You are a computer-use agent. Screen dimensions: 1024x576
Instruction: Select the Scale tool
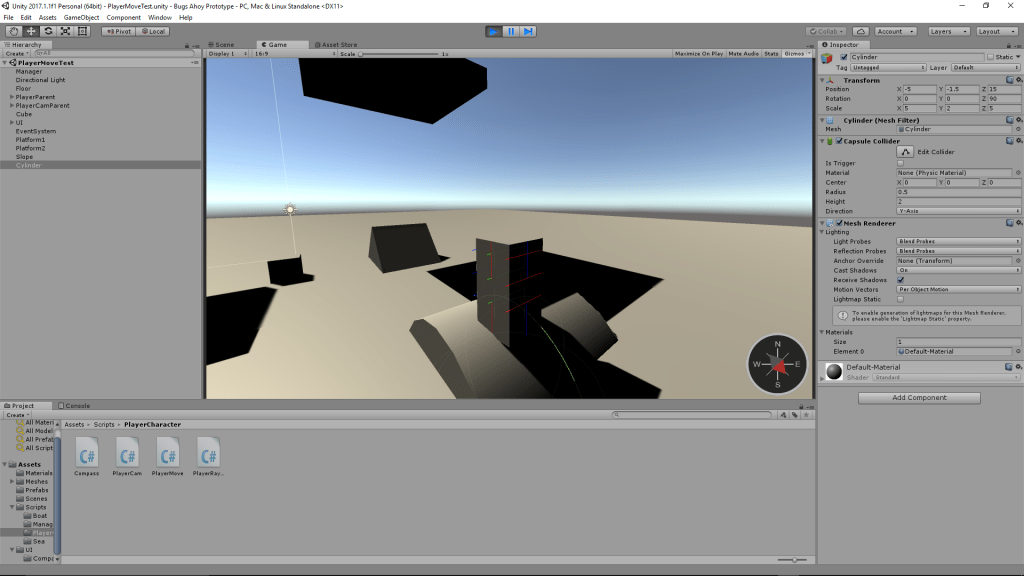click(65, 31)
